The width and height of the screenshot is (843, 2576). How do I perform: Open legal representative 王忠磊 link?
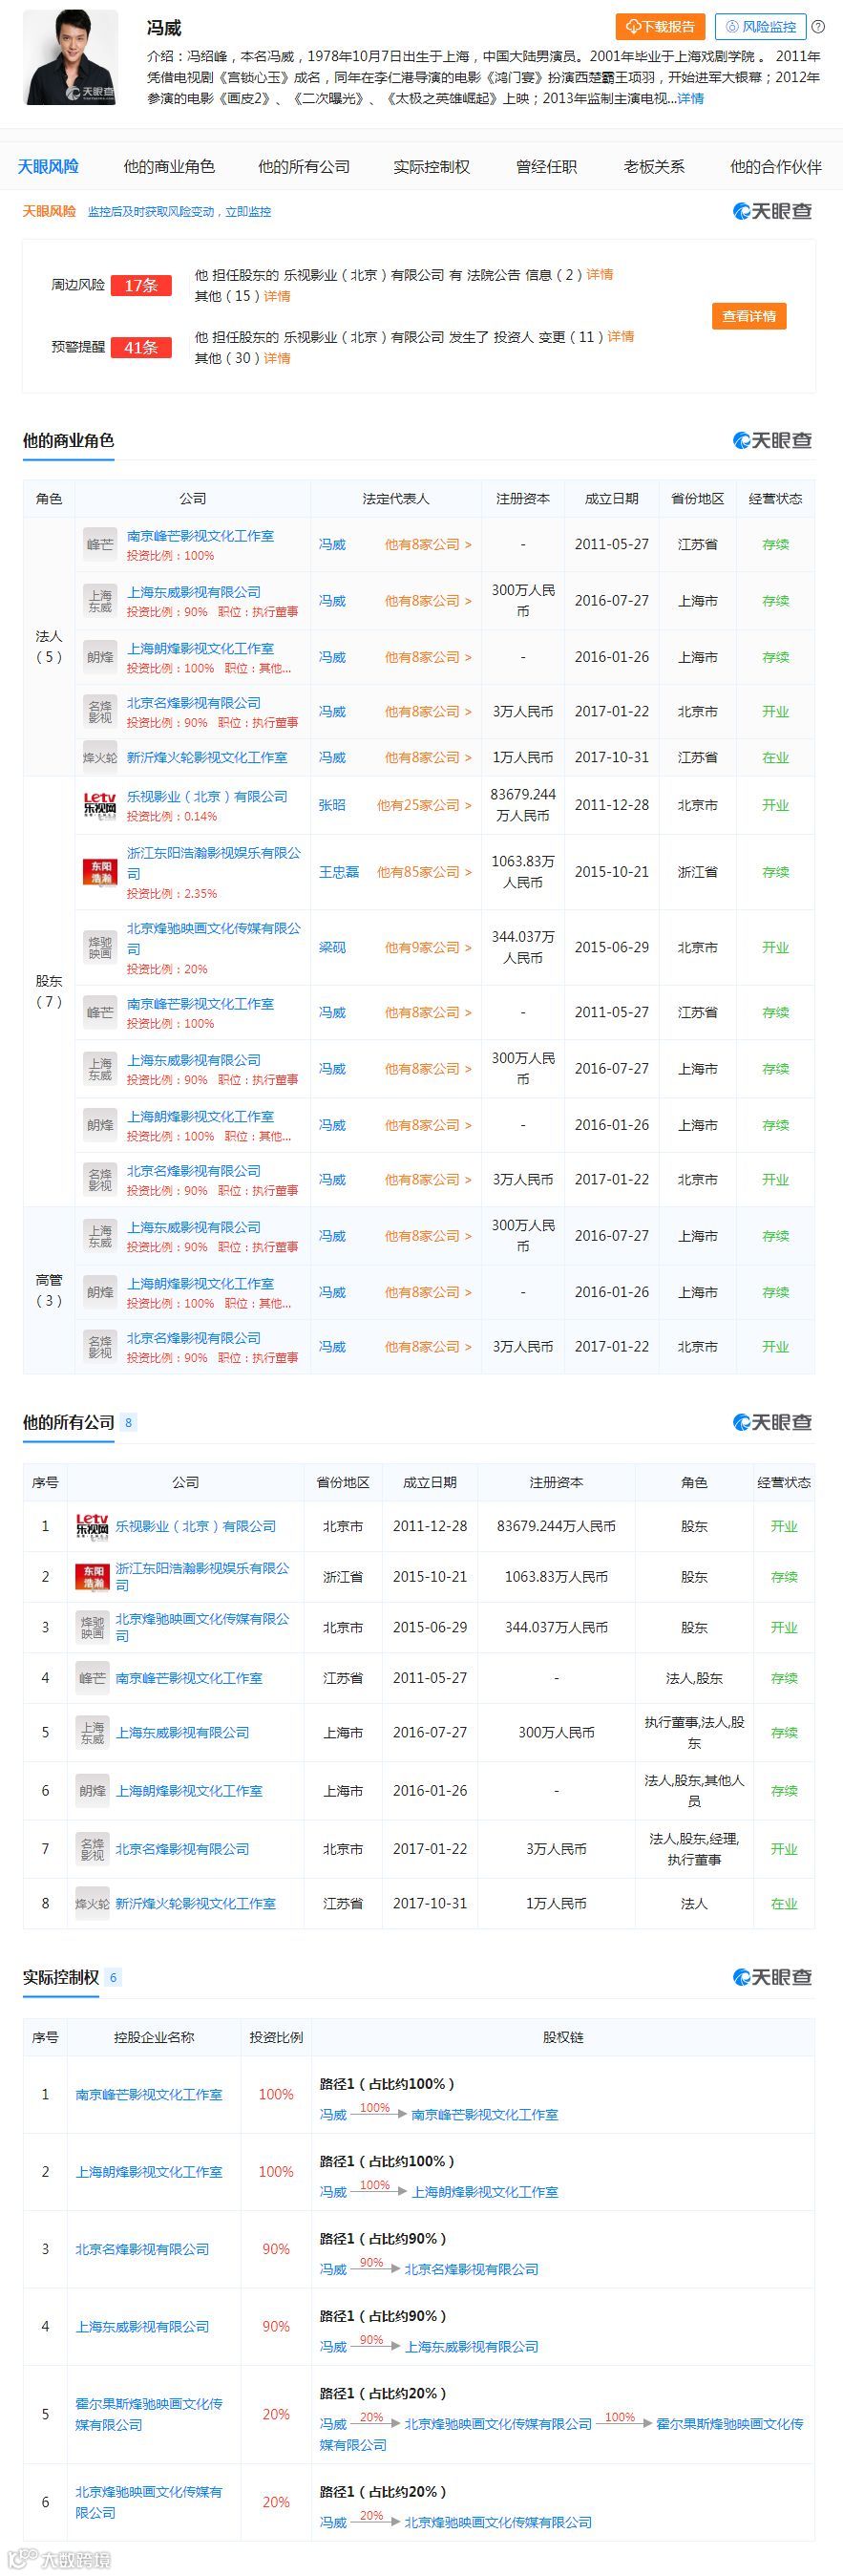338,872
